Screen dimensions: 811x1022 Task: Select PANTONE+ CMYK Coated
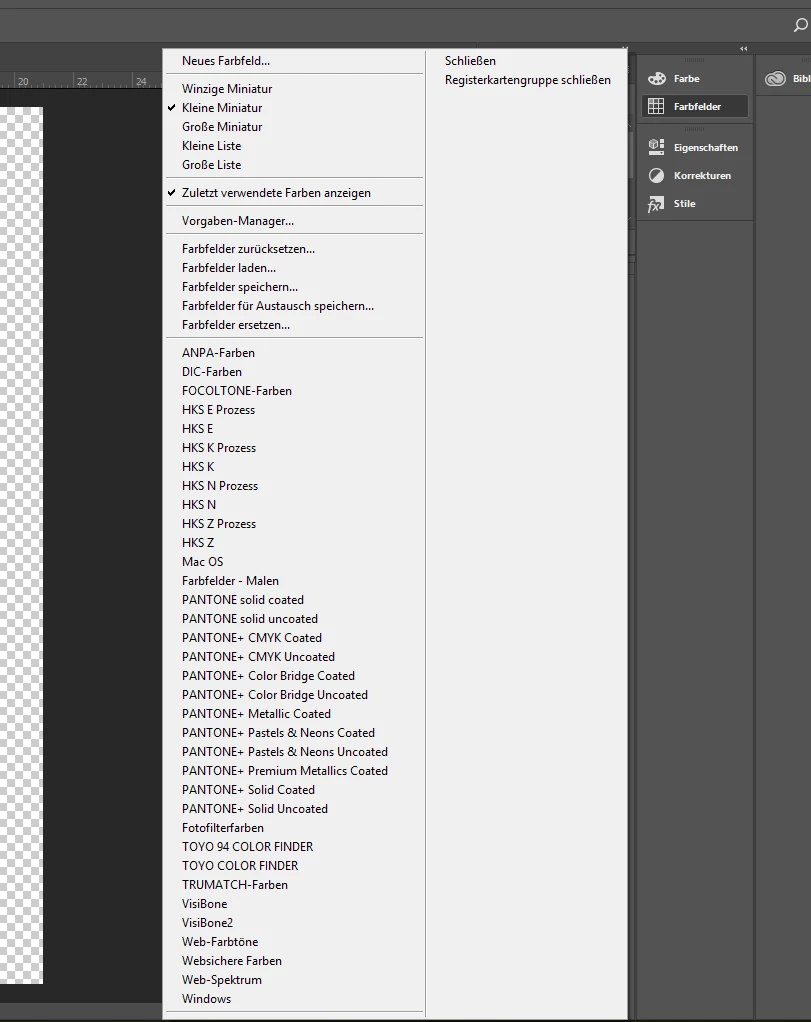click(x=252, y=637)
